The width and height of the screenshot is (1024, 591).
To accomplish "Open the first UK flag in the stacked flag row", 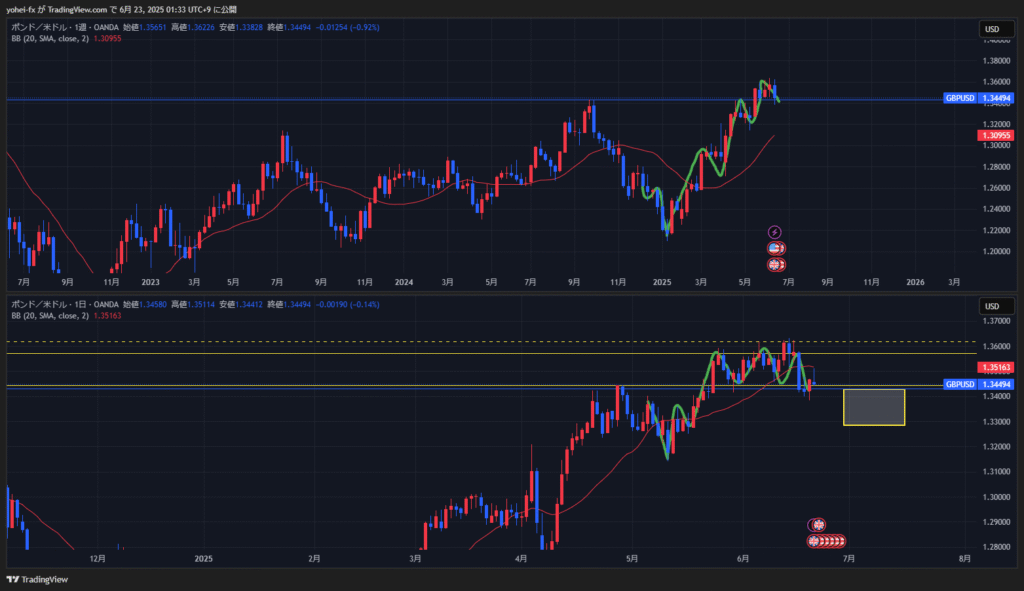I will 814,541.
